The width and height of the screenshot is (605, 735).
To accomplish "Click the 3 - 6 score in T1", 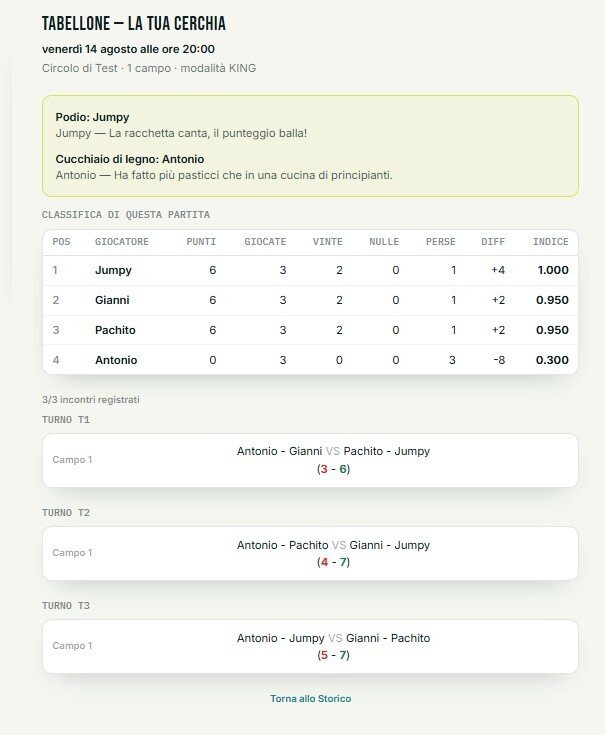I will (x=333, y=469).
